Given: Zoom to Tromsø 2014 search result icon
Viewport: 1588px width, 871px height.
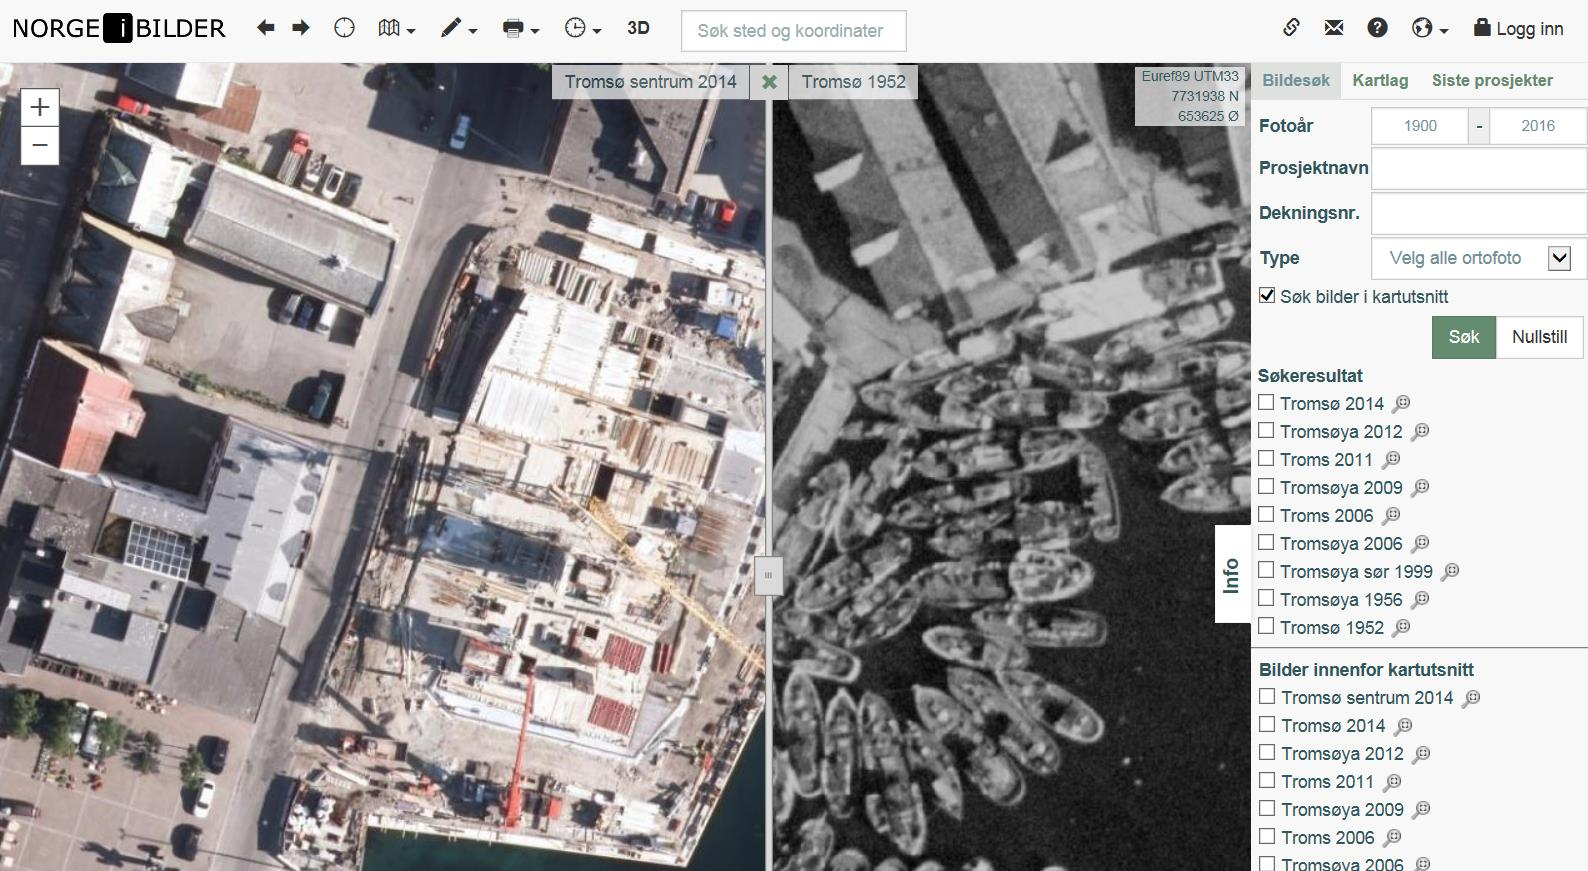Looking at the screenshot, I should tap(1402, 403).
